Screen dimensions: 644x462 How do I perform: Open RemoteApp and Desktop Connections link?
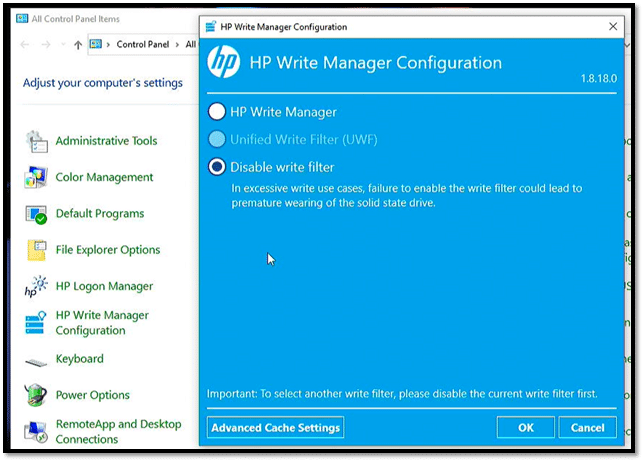click(x=118, y=432)
